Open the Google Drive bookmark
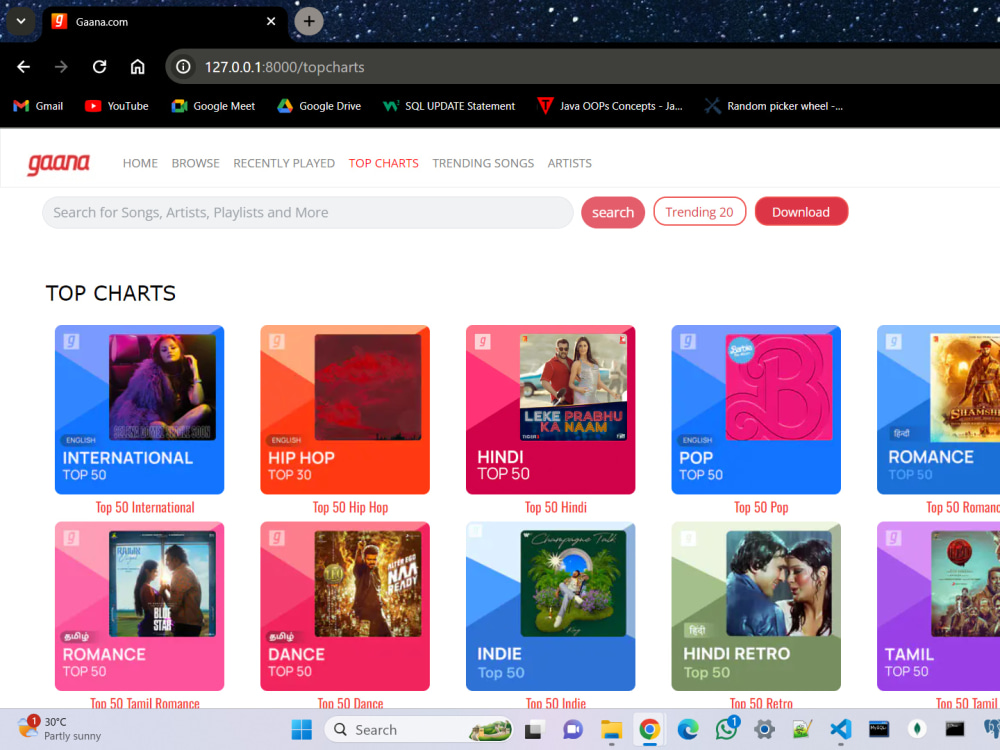Image resolution: width=1000 pixels, height=750 pixels. [319, 106]
